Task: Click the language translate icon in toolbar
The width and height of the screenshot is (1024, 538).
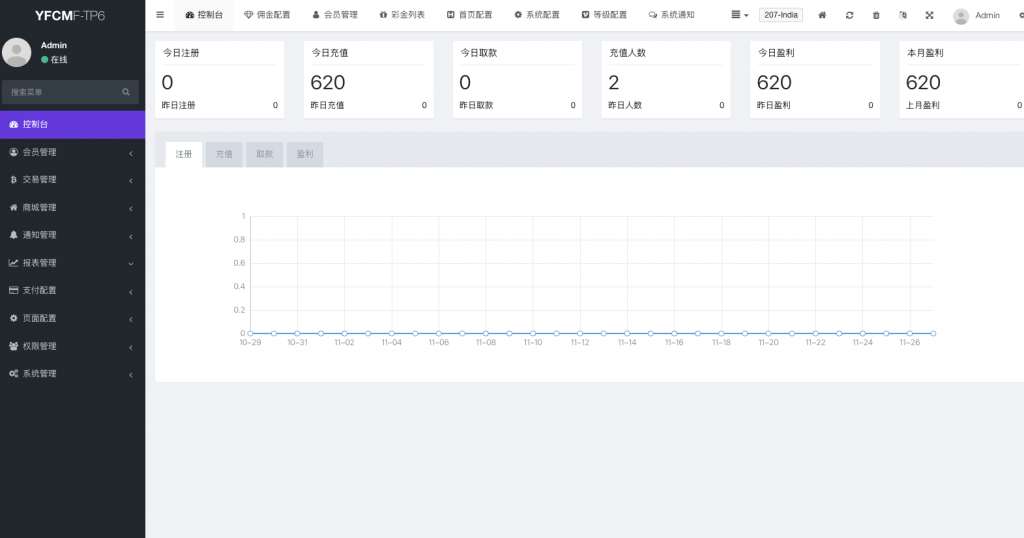Action: pos(903,16)
